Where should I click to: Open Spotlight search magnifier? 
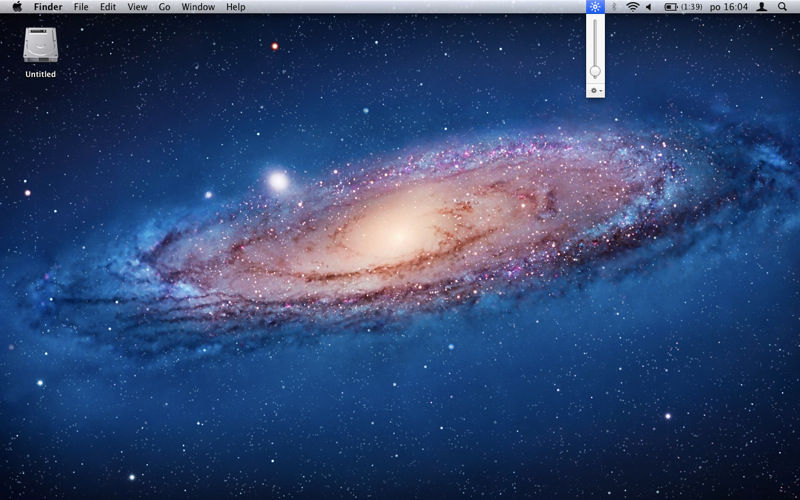[x=782, y=7]
